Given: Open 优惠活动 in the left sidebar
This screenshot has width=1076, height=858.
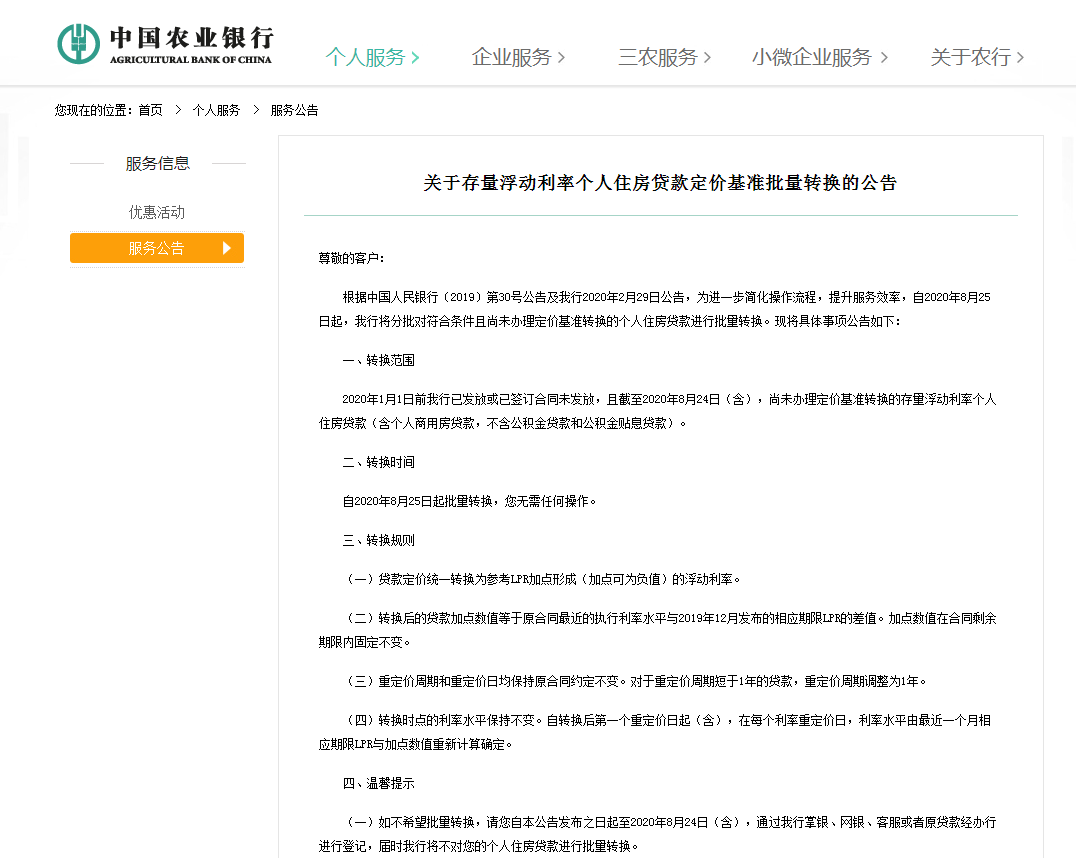Looking at the screenshot, I should pyautogui.click(x=156, y=212).
